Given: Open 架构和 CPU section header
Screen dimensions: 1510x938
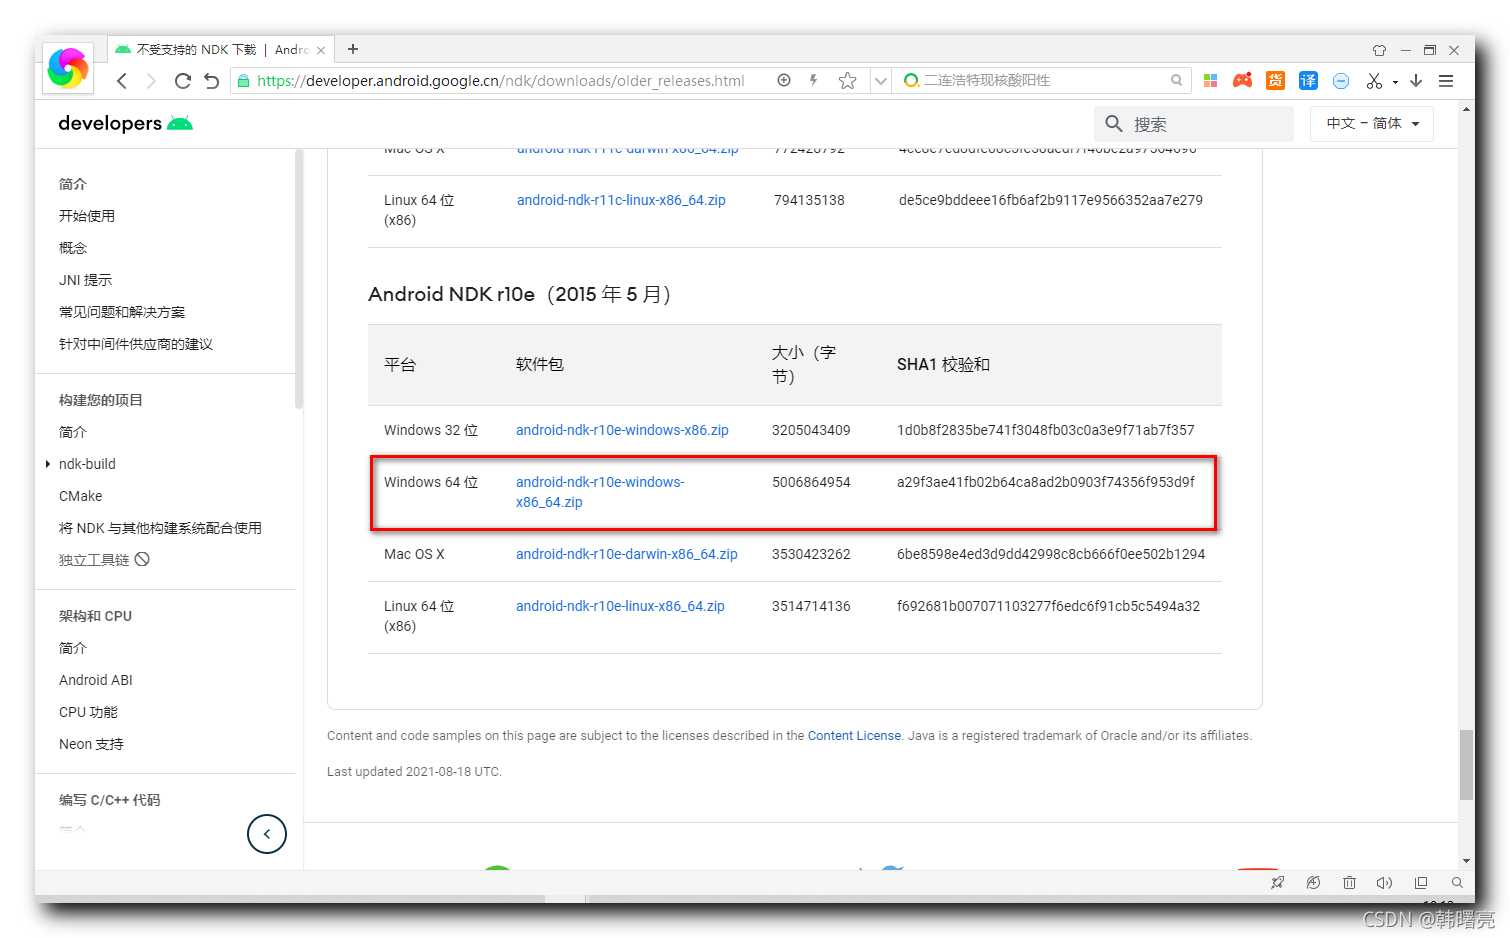Looking at the screenshot, I should 95,616.
